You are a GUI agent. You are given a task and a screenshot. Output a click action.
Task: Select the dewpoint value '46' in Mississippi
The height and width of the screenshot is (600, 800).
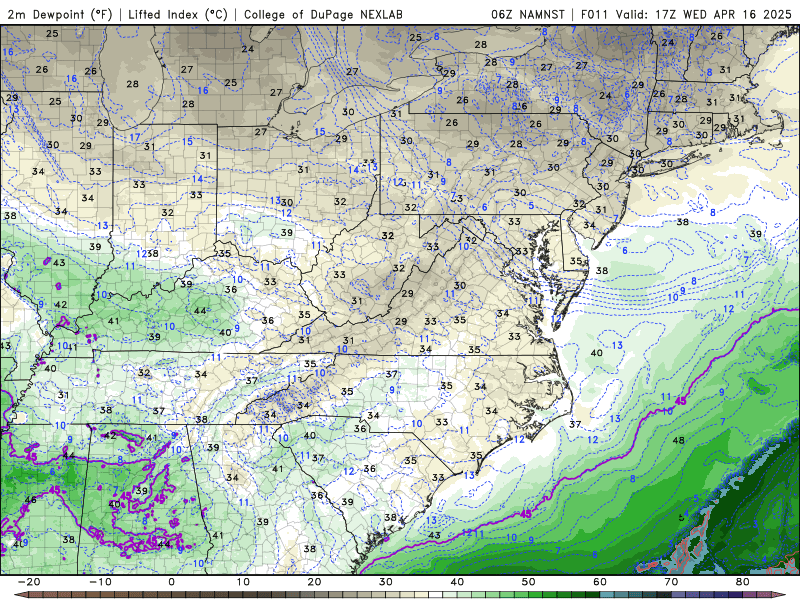pos(31,500)
